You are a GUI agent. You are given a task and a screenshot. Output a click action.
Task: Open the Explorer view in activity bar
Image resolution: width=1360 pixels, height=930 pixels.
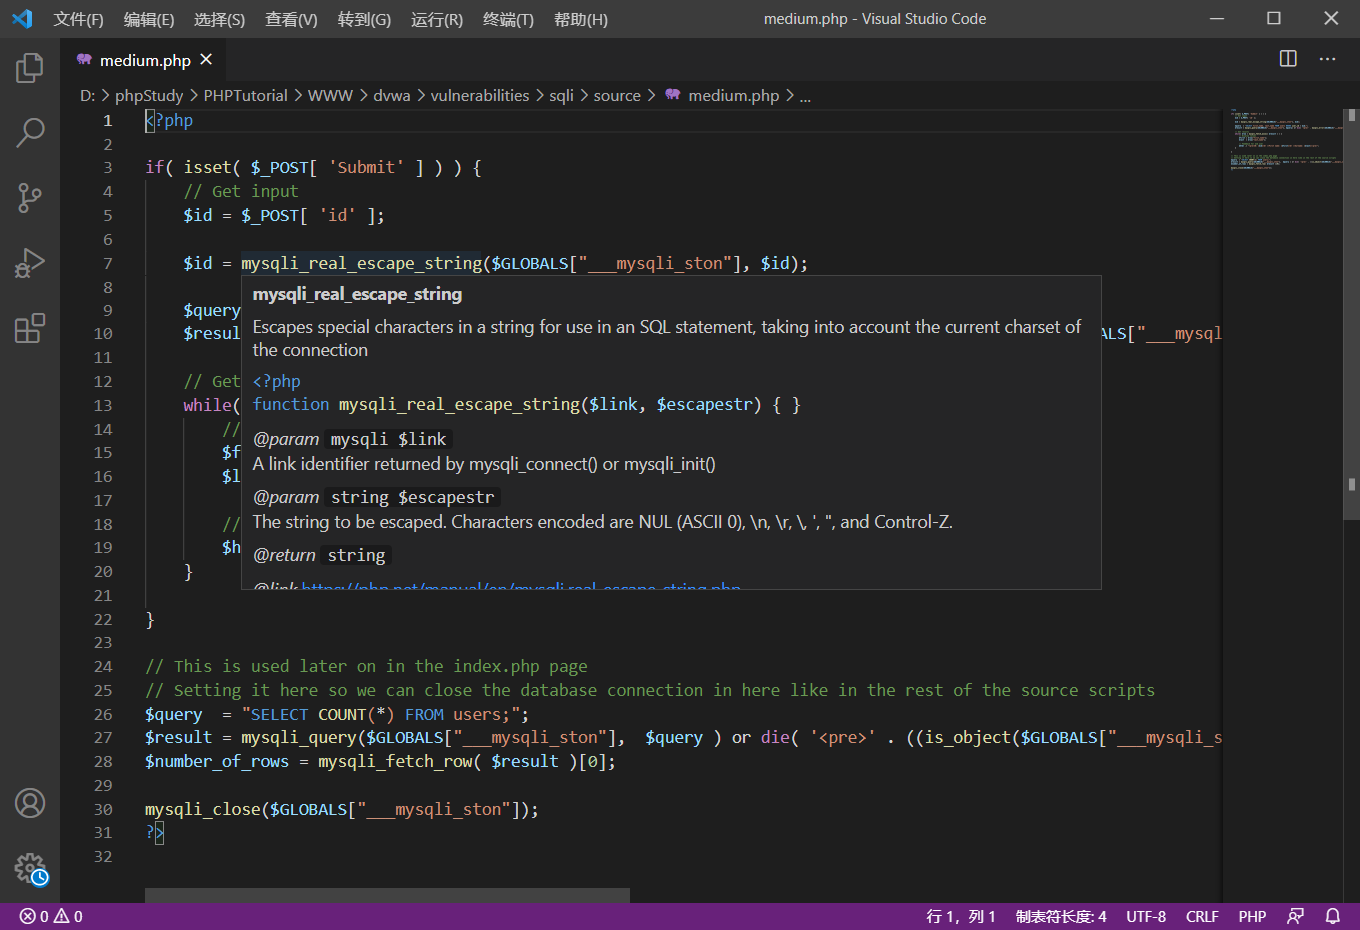click(30, 68)
